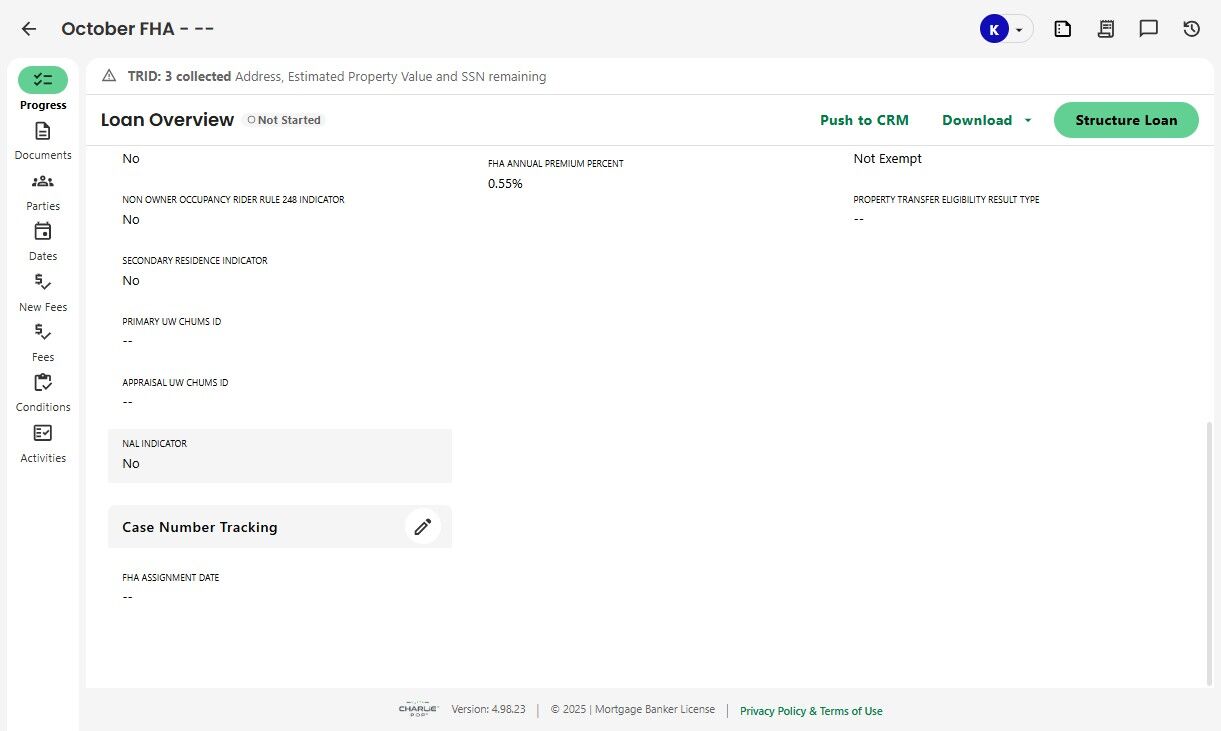Screen dimensions: 1221x731
Task: Show the Activities section
Action: point(43,442)
